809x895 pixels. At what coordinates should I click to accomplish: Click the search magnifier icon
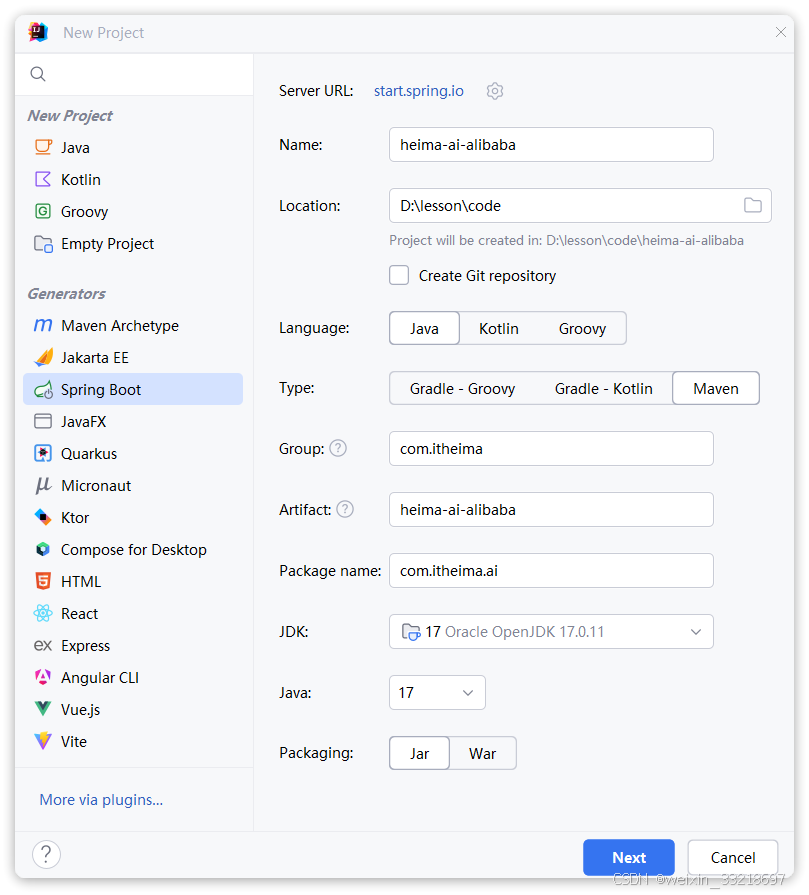(x=38, y=74)
